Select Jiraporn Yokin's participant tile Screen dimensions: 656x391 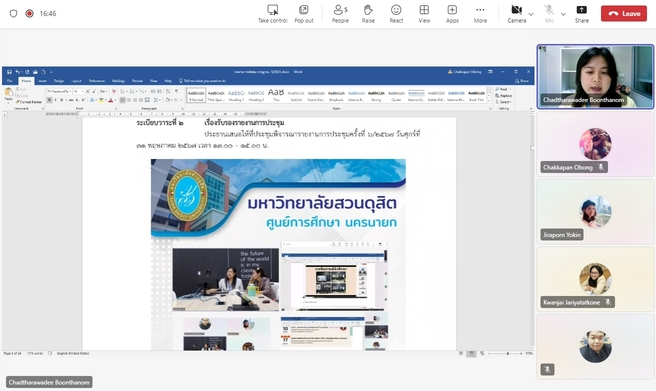(595, 212)
